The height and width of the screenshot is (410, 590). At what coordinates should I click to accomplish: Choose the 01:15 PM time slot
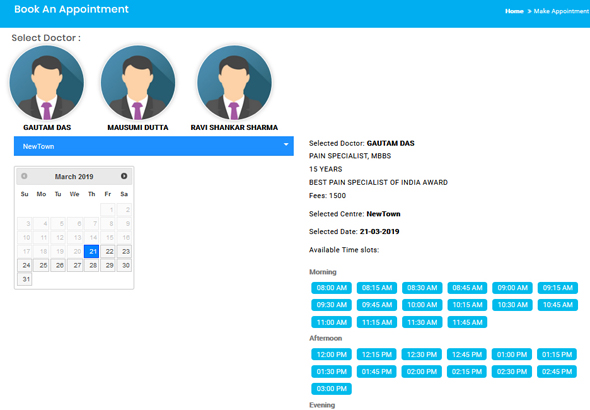click(557, 354)
